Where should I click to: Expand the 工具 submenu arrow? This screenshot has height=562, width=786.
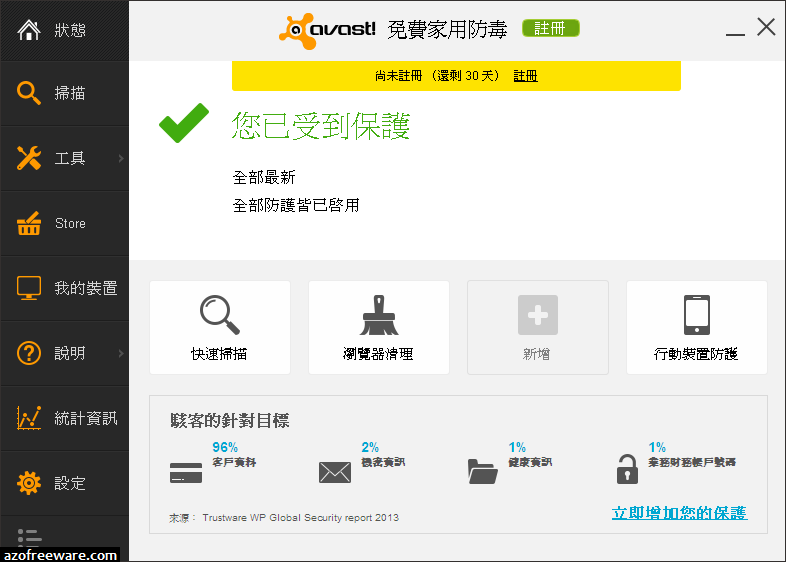[121, 158]
